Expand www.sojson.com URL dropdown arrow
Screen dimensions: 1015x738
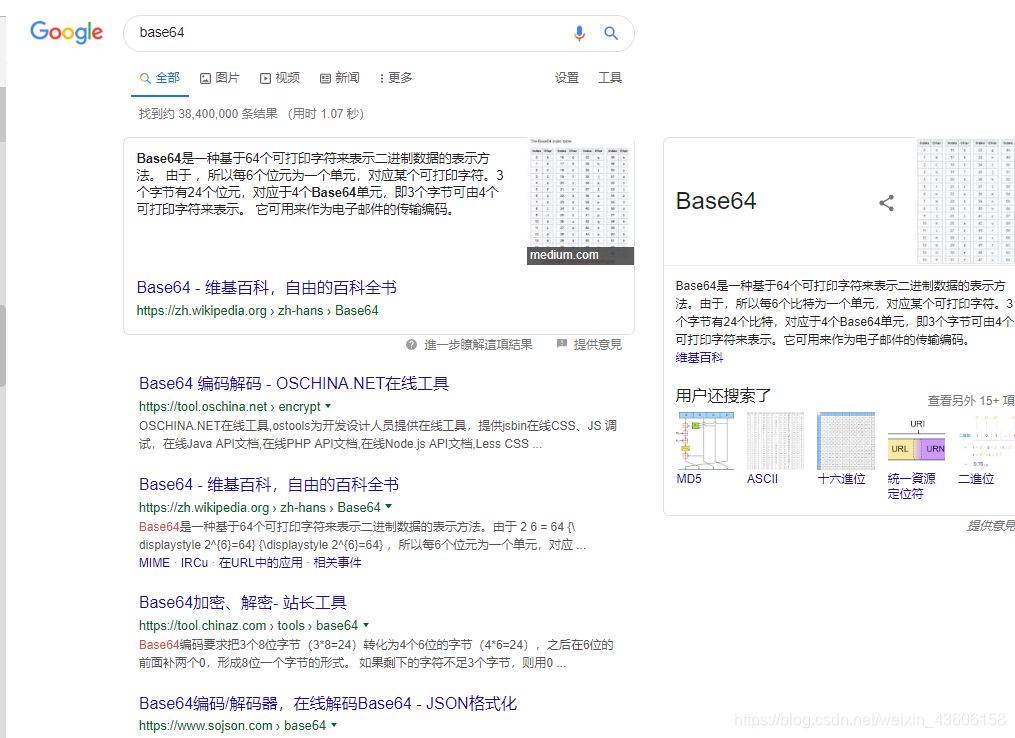coord(334,725)
